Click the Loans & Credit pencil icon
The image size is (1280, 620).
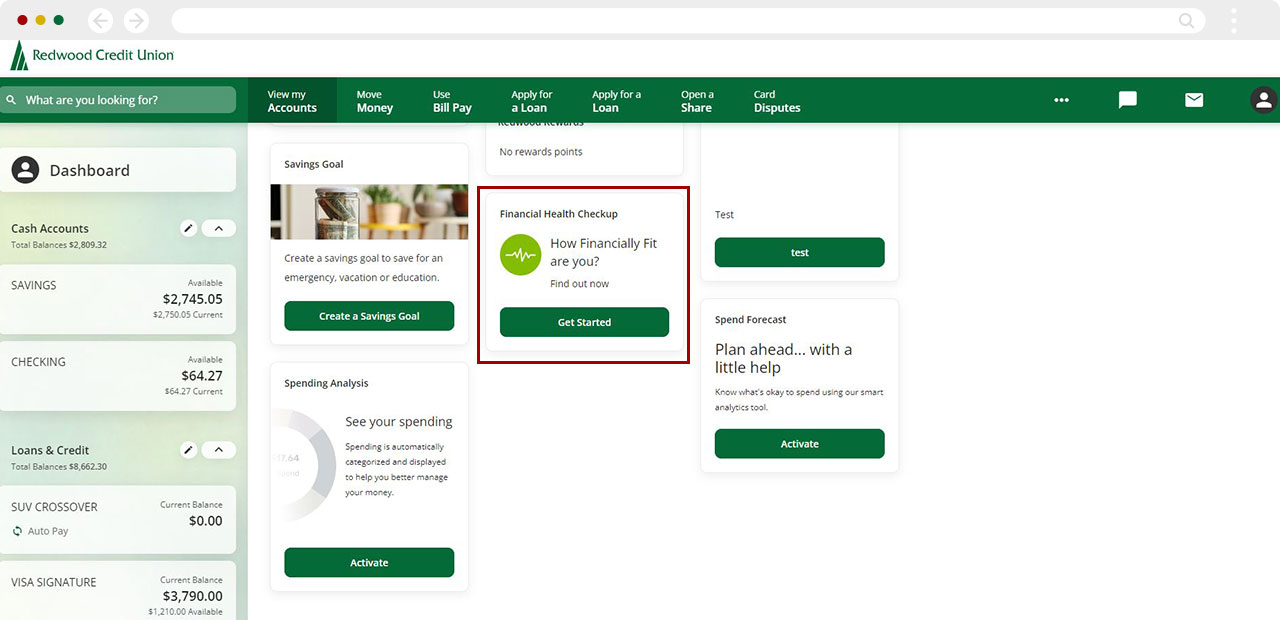188,450
